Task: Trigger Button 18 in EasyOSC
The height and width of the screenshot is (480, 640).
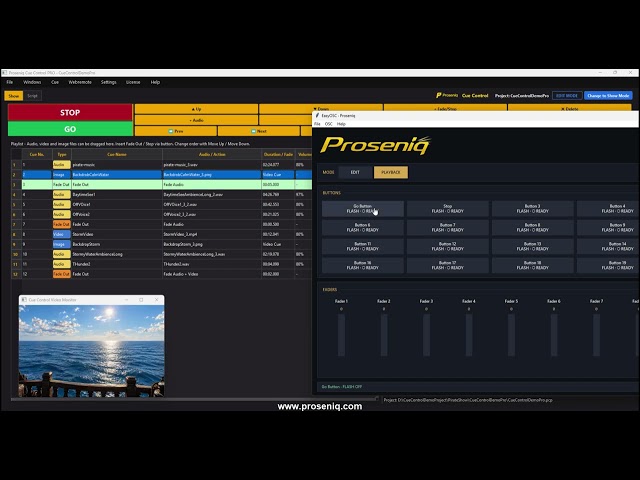Action: click(x=533, y=265)
